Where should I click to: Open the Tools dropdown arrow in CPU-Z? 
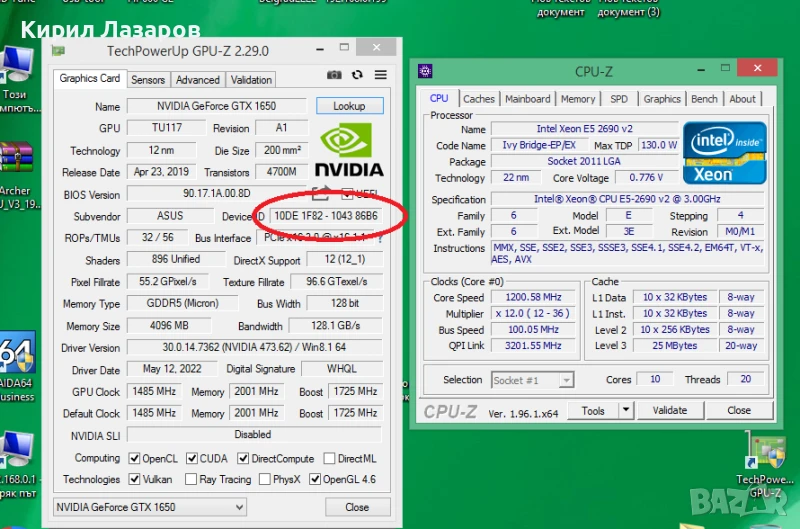[x=626, y=410]
